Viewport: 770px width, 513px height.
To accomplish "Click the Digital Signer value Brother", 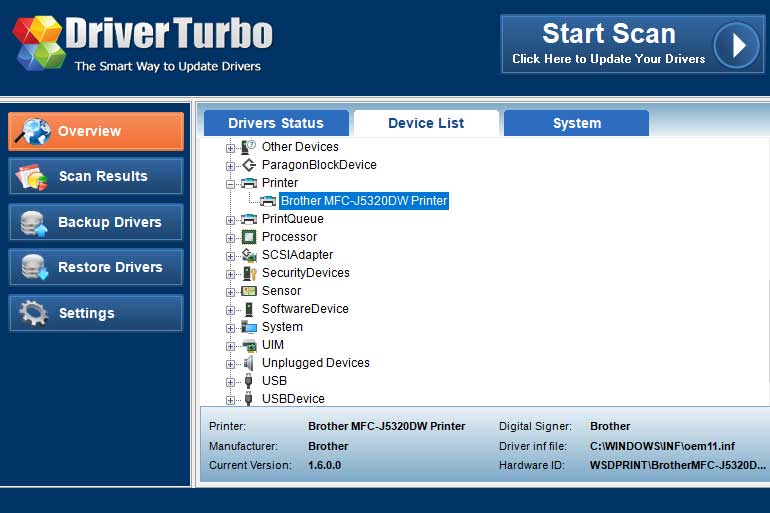I will point(610,426).
